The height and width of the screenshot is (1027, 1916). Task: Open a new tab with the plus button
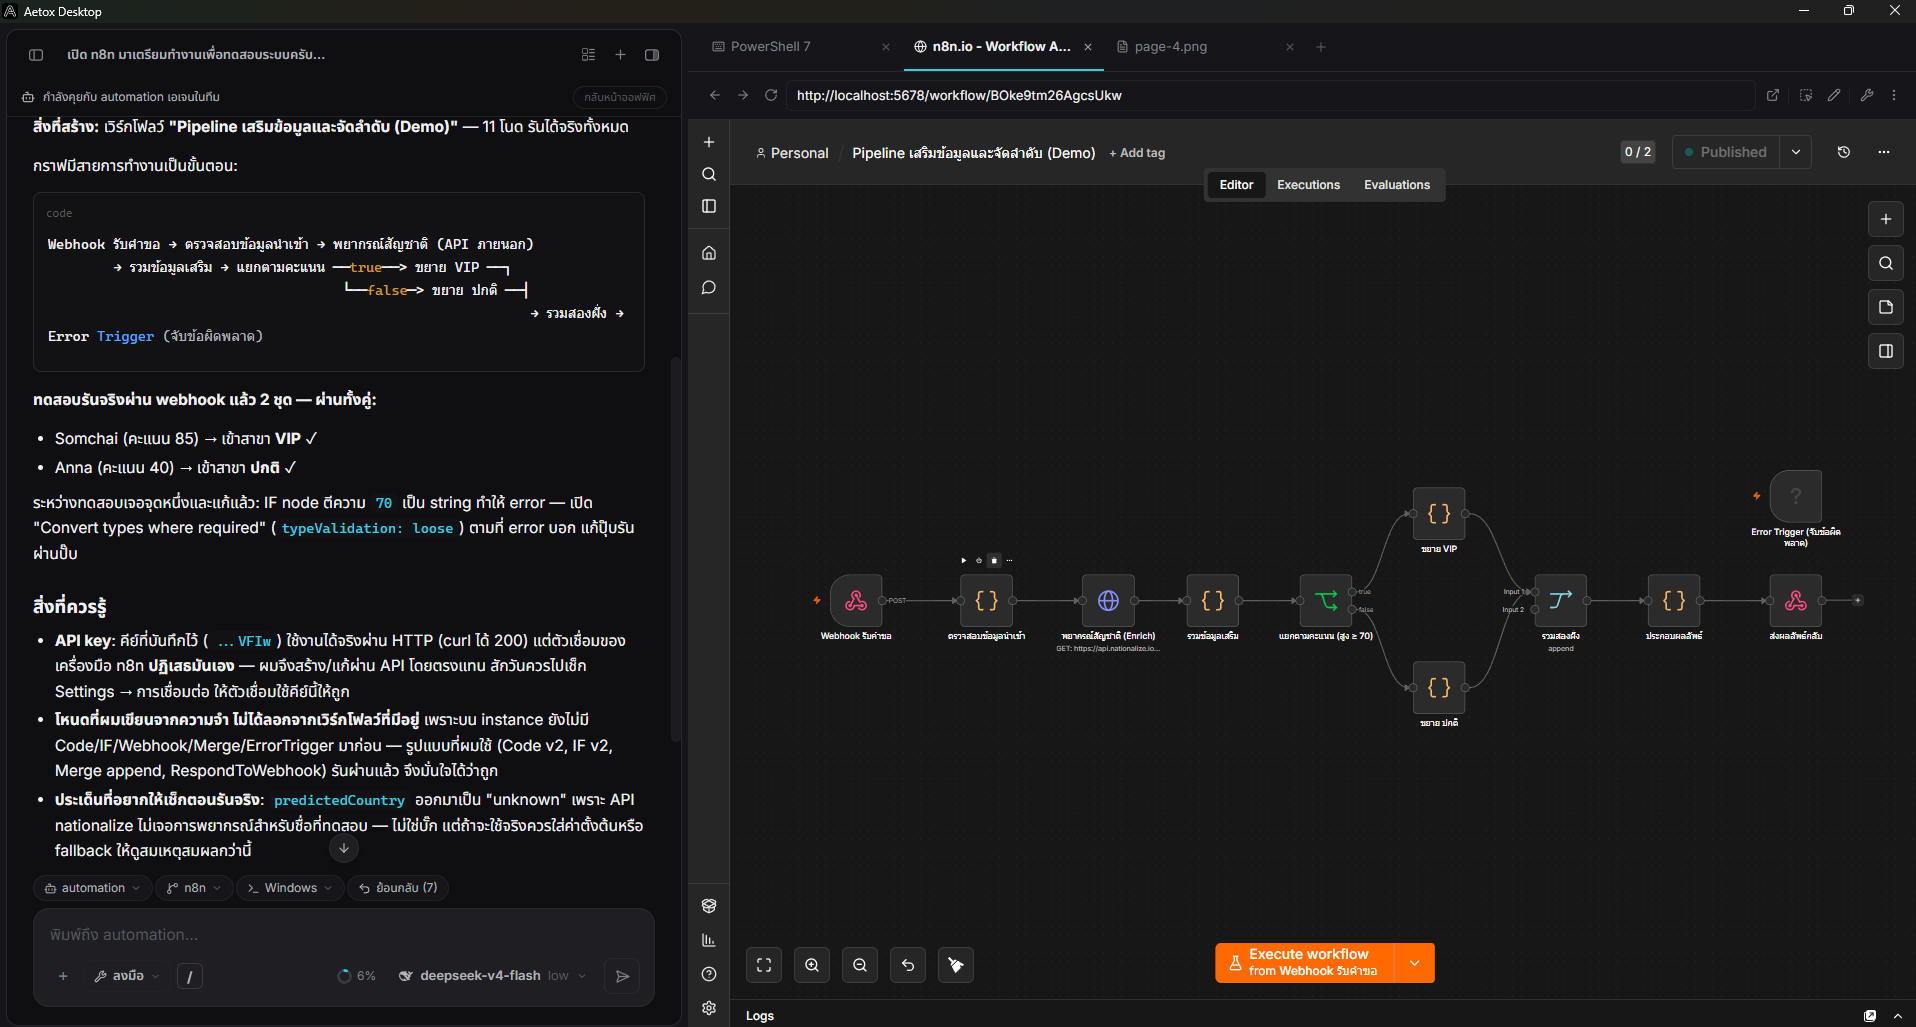pos(1321,47)
